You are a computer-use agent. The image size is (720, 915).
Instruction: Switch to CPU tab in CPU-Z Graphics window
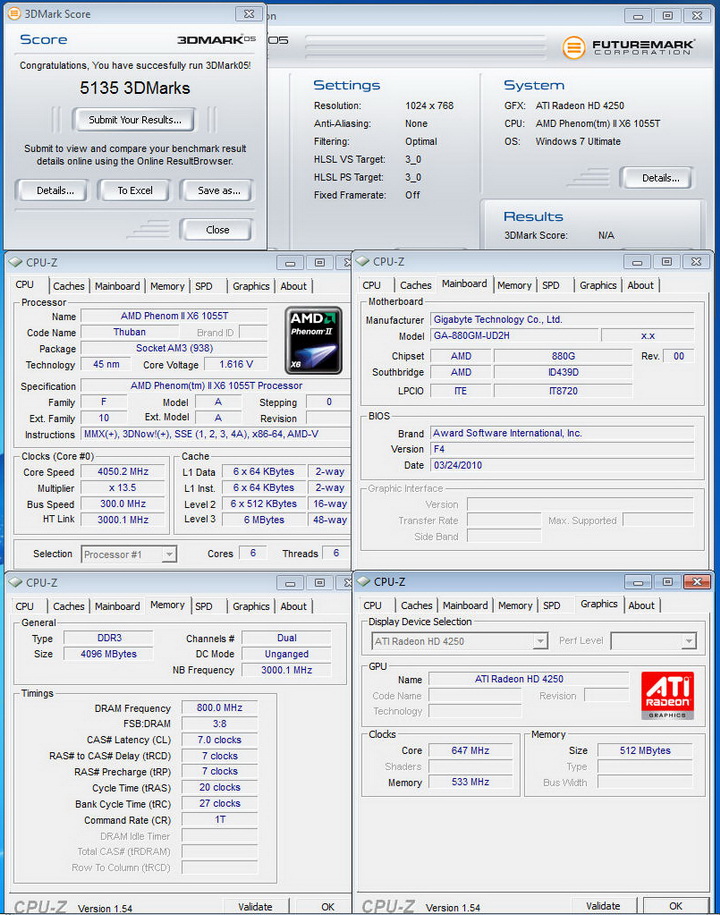coord(372,606)
